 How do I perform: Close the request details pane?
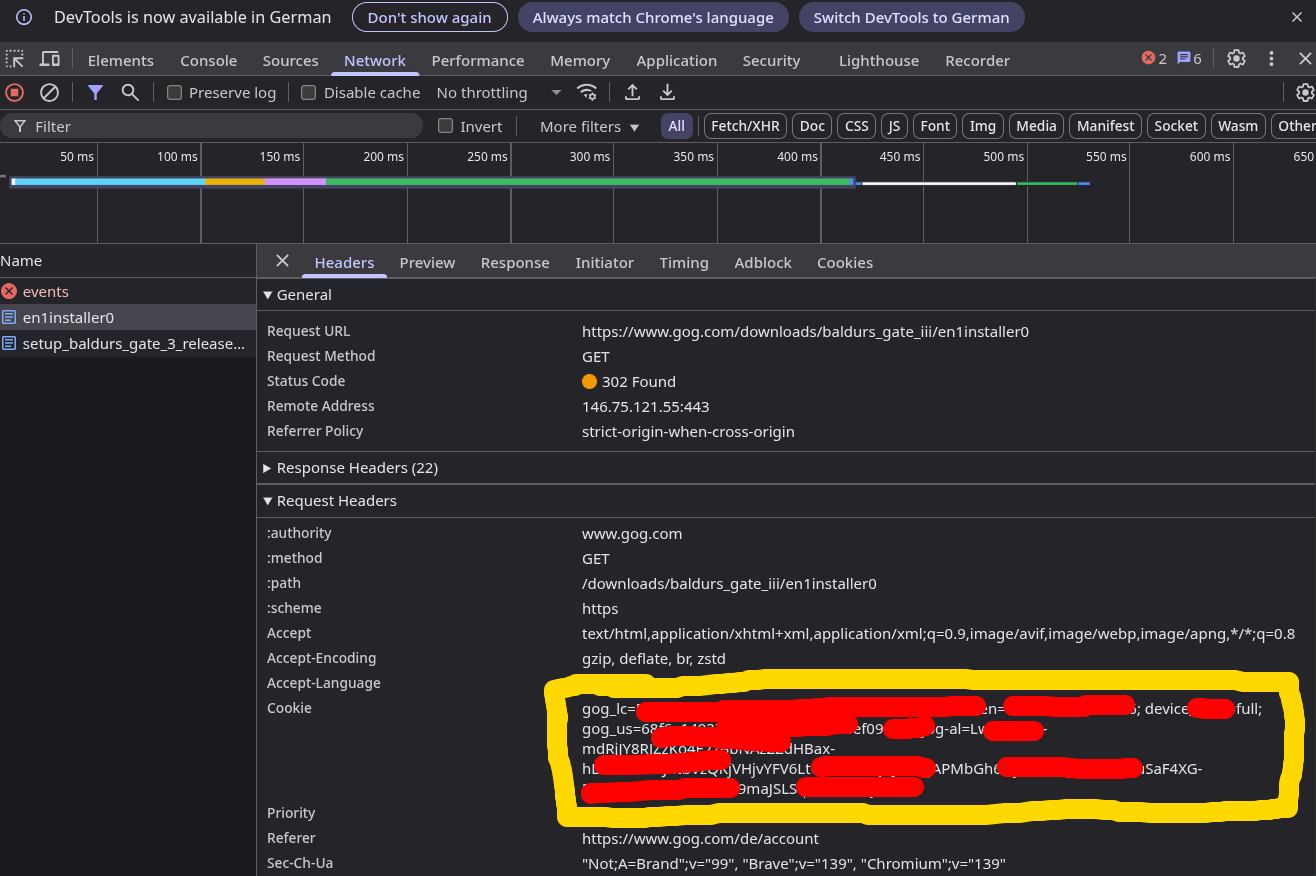coord(282,260)
